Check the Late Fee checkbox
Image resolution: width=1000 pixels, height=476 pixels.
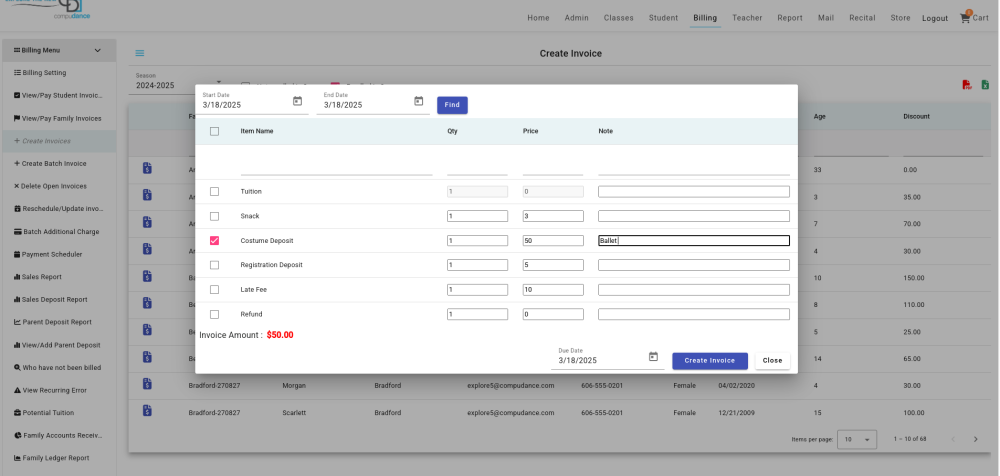point(214,290)
